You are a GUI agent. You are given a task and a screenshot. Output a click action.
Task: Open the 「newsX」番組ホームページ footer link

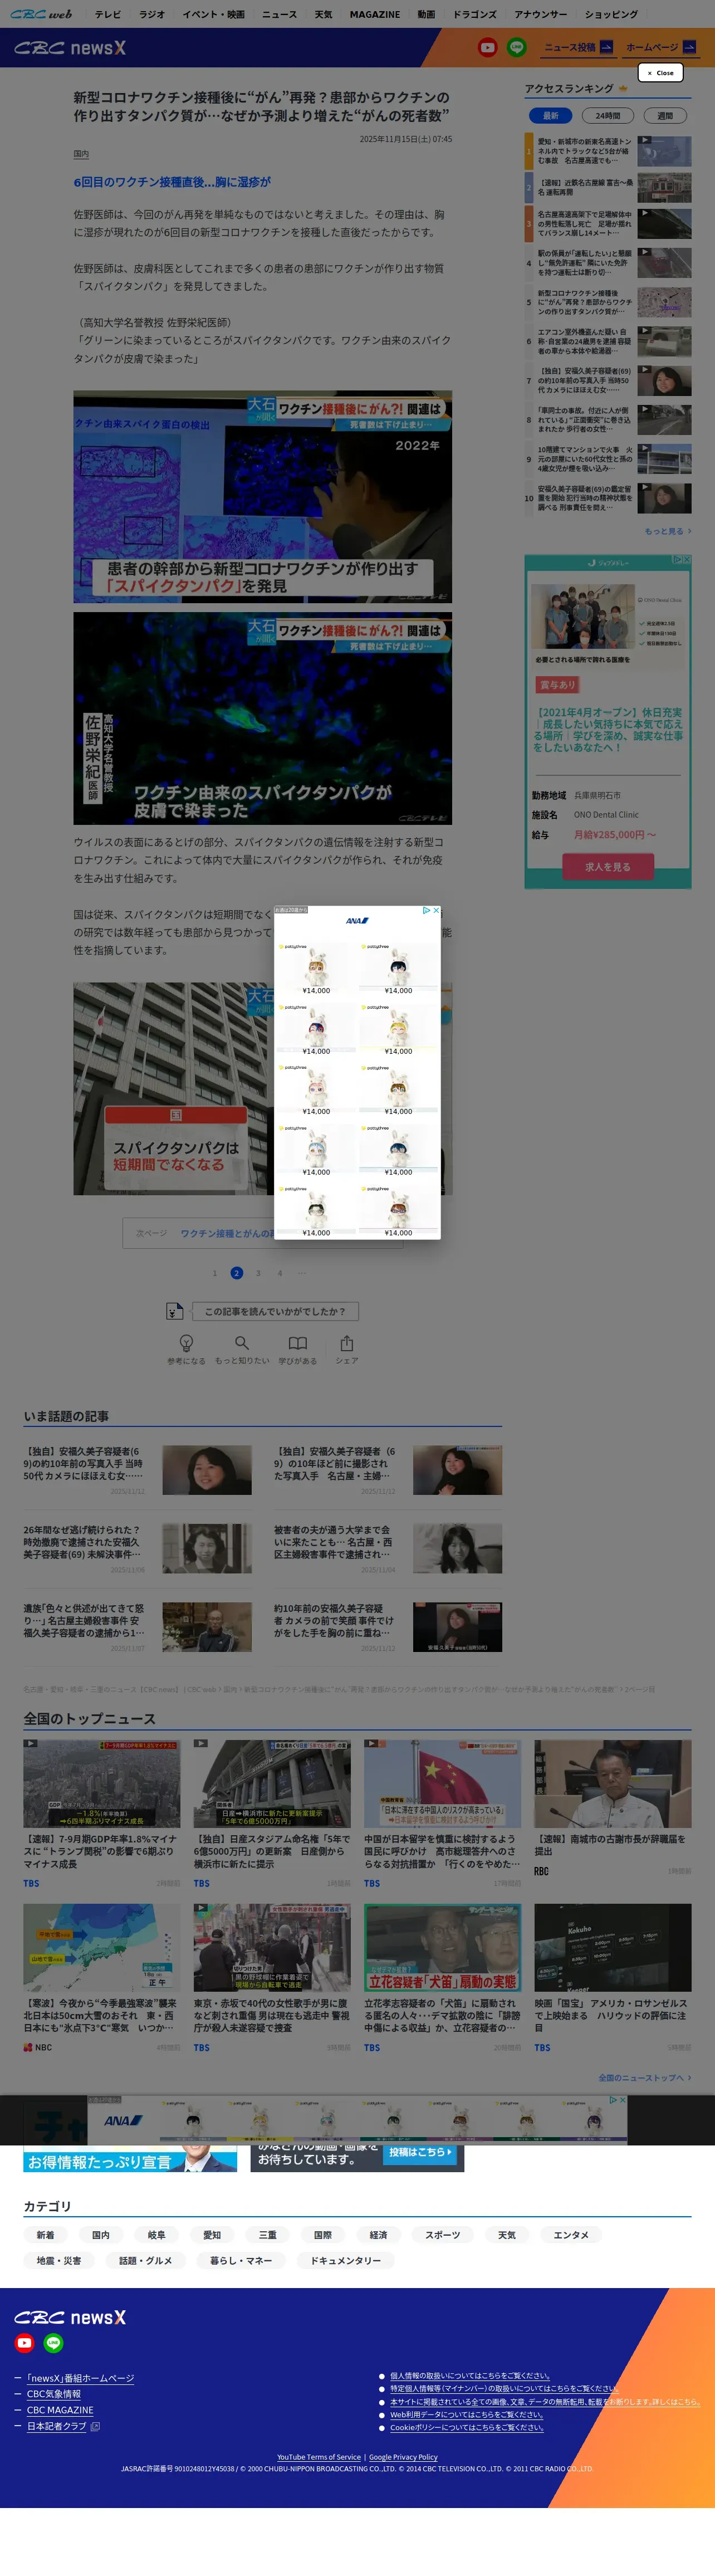click(80, 2378)
